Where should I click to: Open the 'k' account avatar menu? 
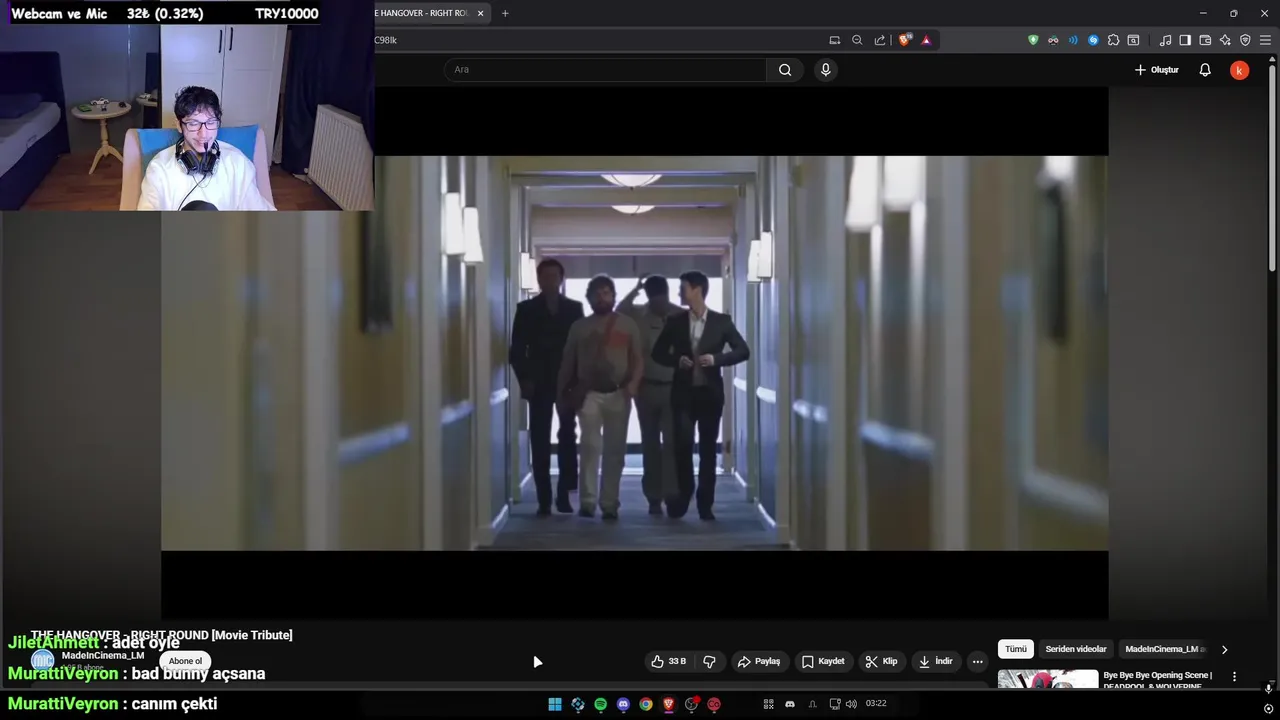coord(1239,70)
